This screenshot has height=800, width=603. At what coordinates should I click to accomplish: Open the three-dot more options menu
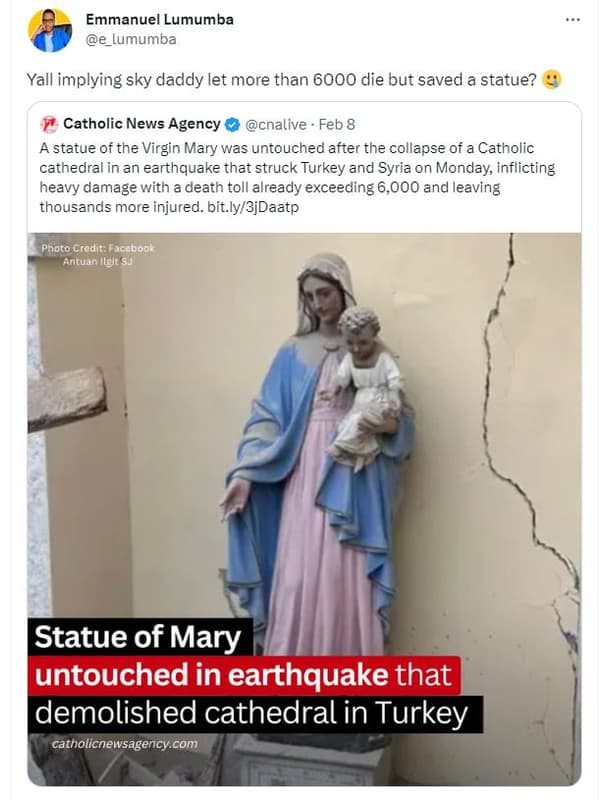tap(572, 19)
